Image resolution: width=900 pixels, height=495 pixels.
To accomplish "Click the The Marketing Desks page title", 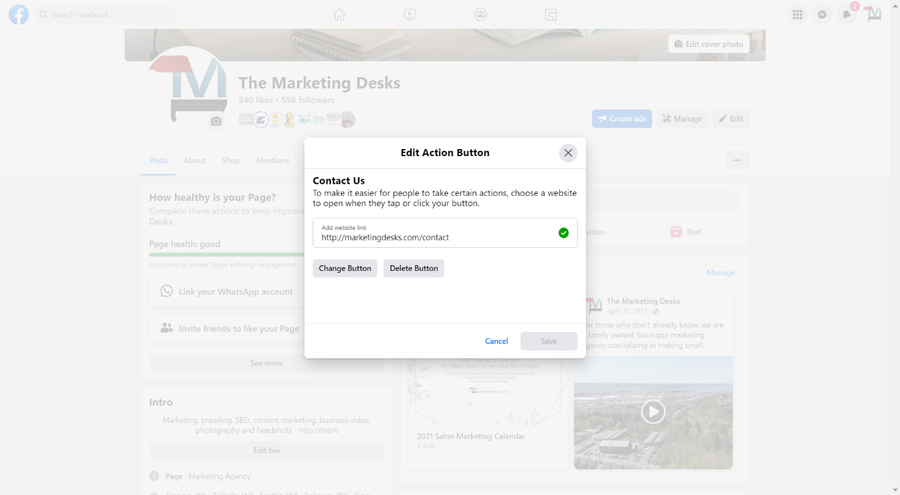I will 319,83.
